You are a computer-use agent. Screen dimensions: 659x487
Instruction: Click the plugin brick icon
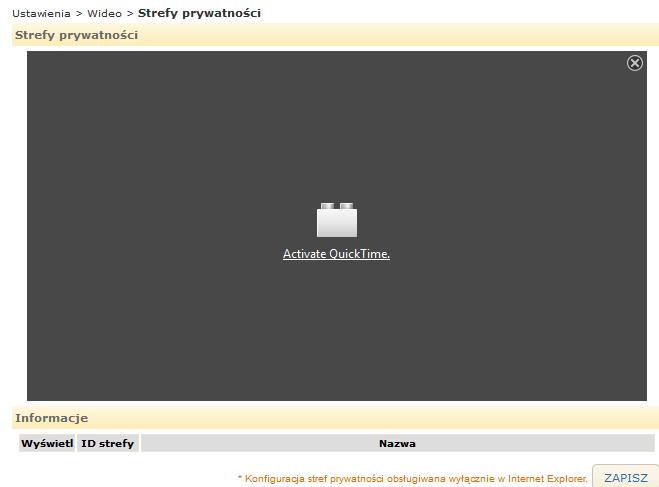(337, 220)
